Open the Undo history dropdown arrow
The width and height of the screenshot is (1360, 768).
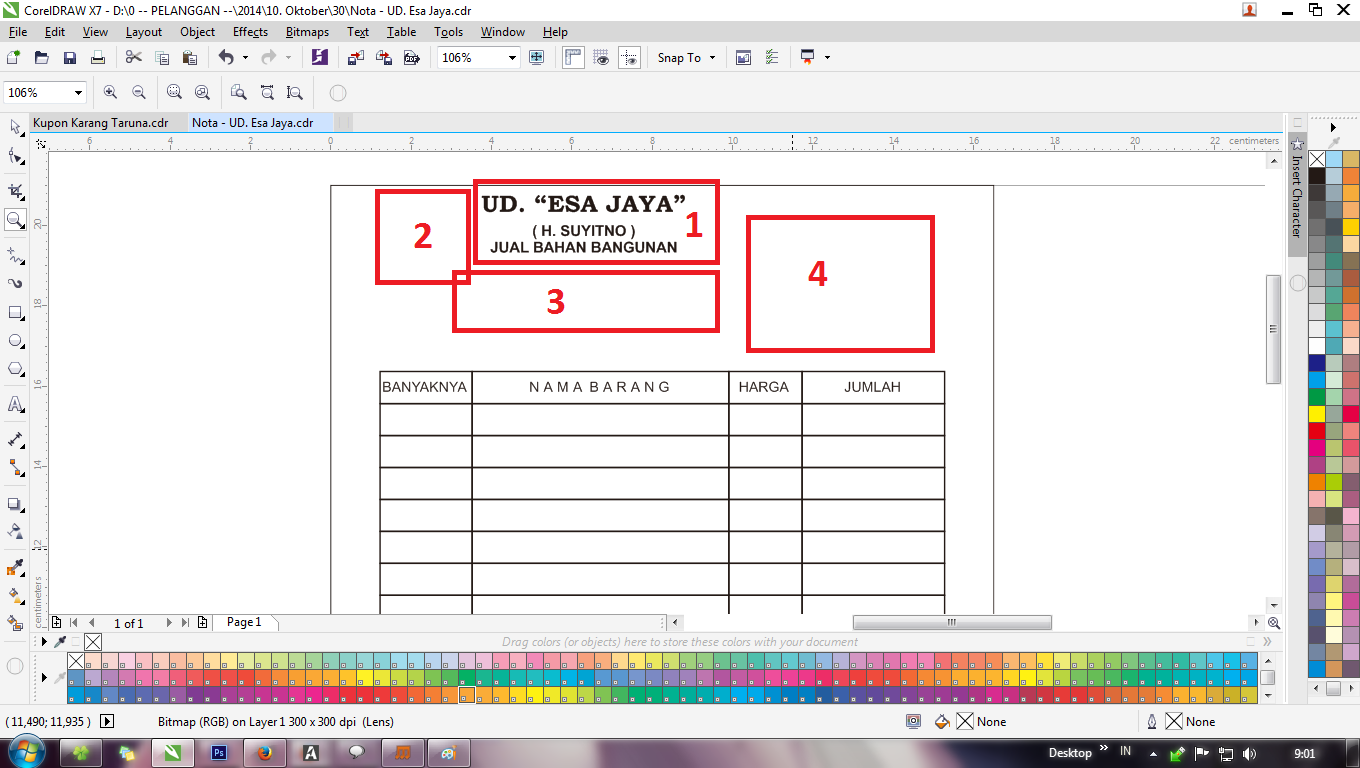tap(245, 58)
